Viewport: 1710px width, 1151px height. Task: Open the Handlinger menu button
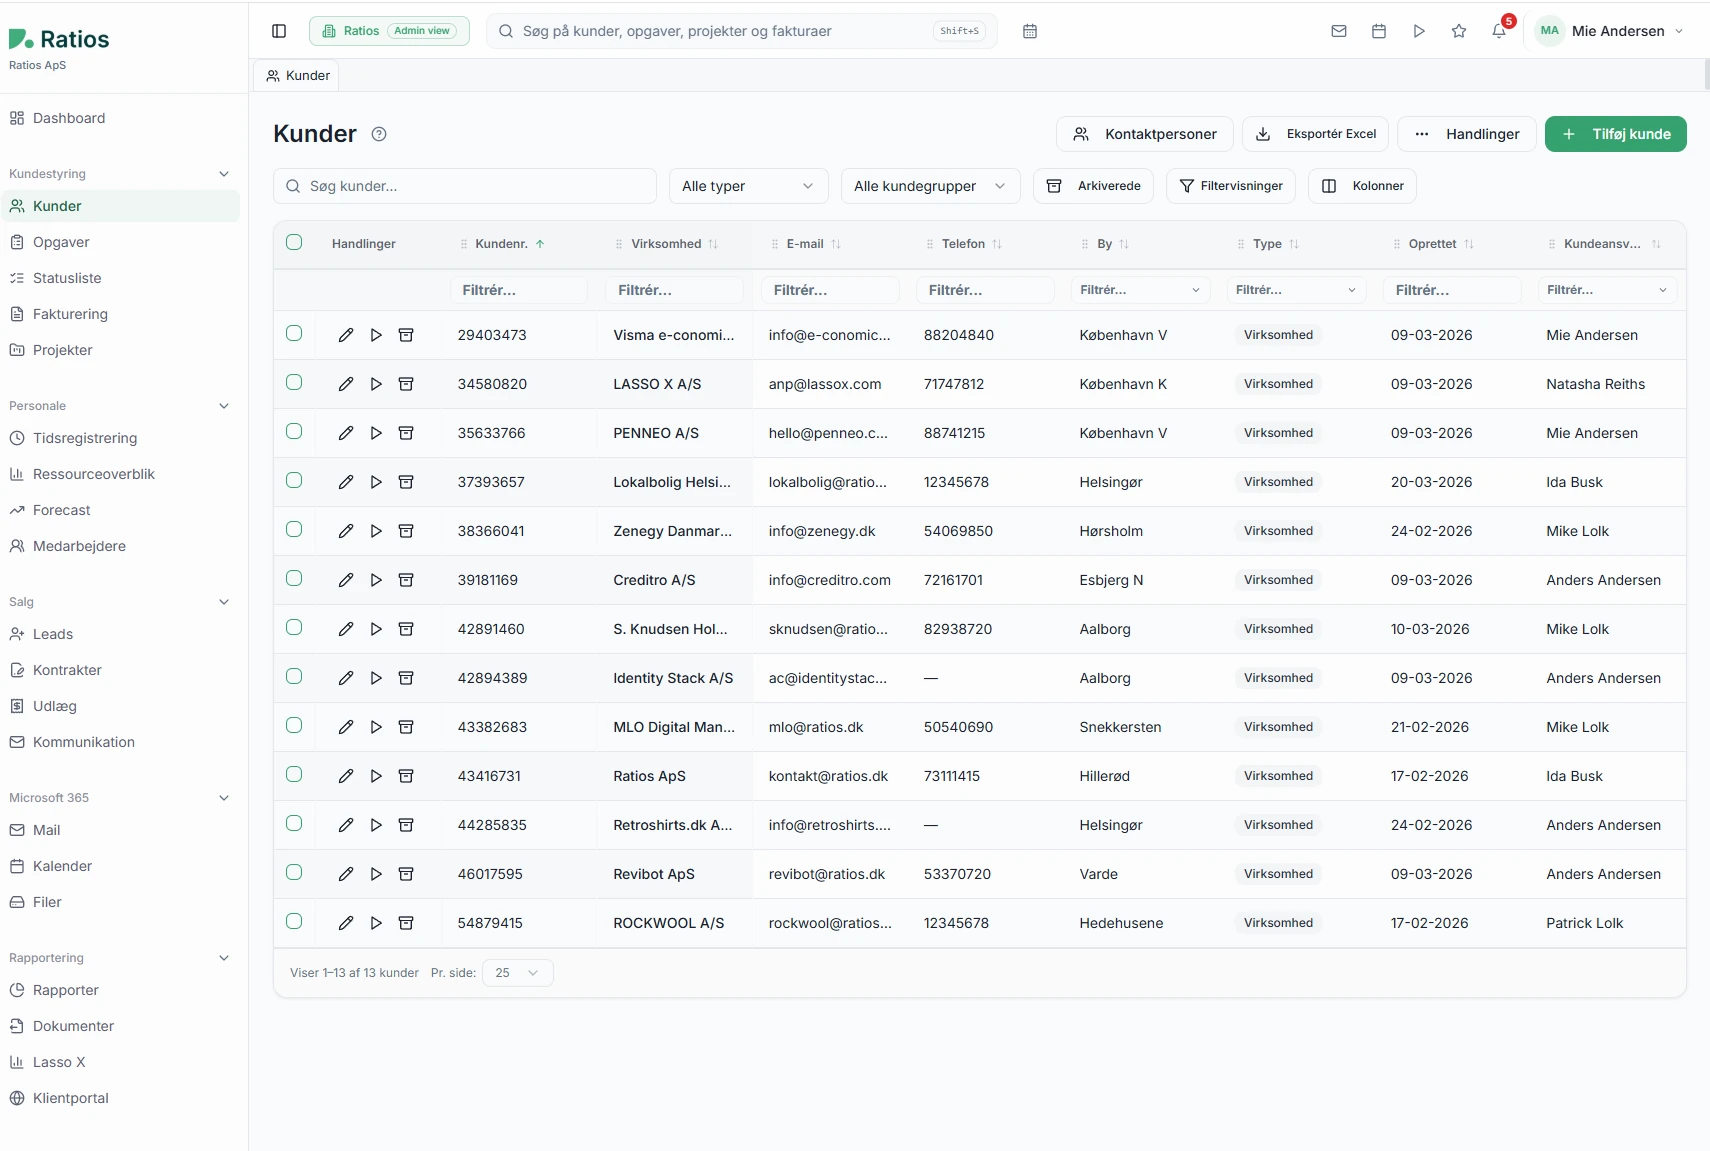(1467, 134)
